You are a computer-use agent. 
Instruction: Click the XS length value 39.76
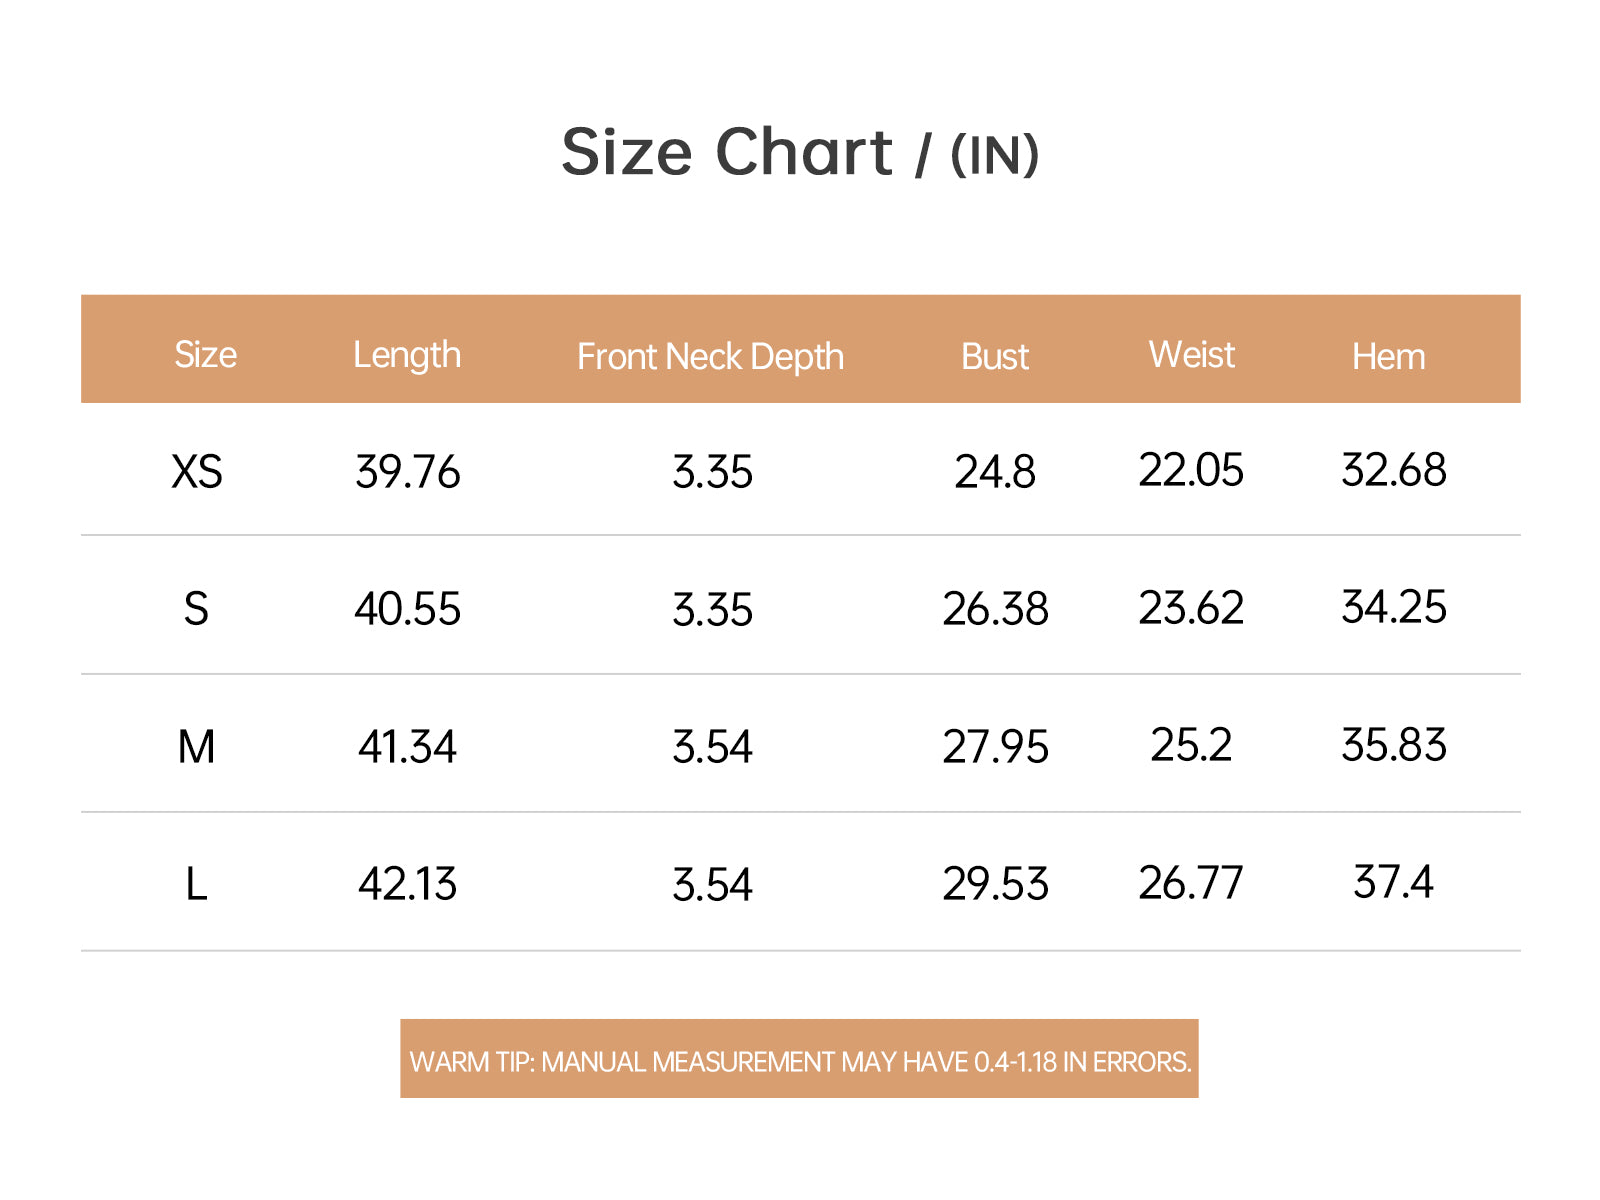pyautogui.click(x=408, y=471)
